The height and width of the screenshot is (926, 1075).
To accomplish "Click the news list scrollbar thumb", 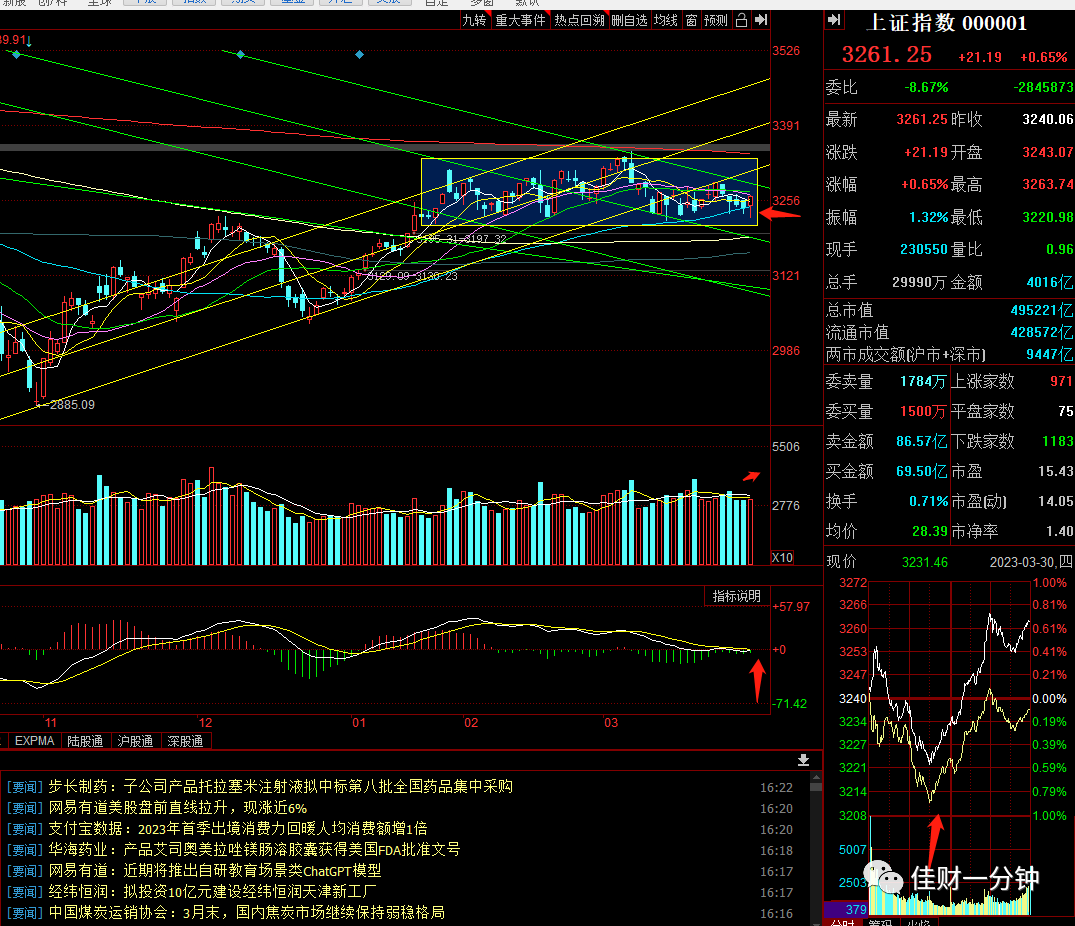I will (816, 787).
